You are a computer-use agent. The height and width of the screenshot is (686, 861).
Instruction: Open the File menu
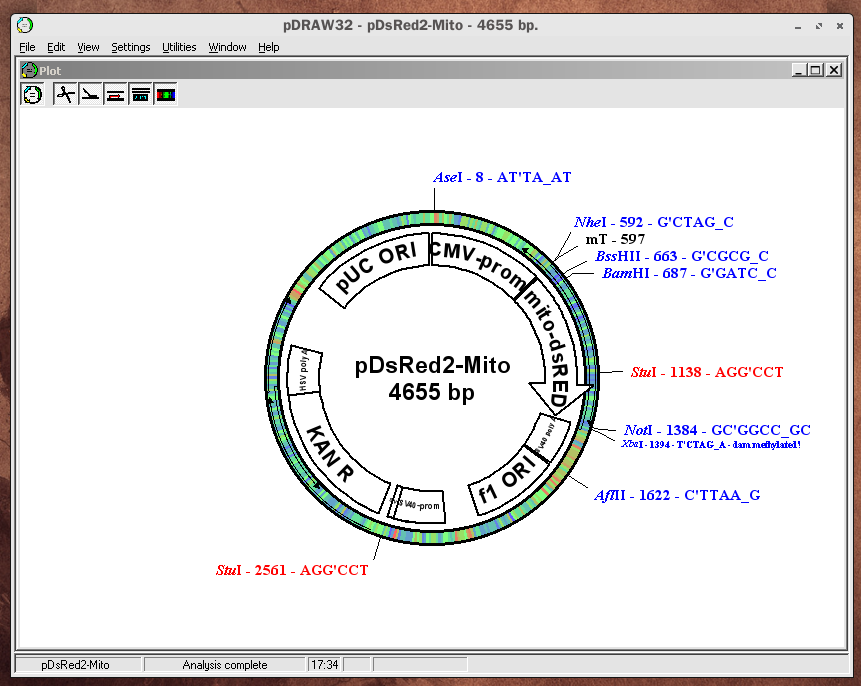click(x=27, y=46)
